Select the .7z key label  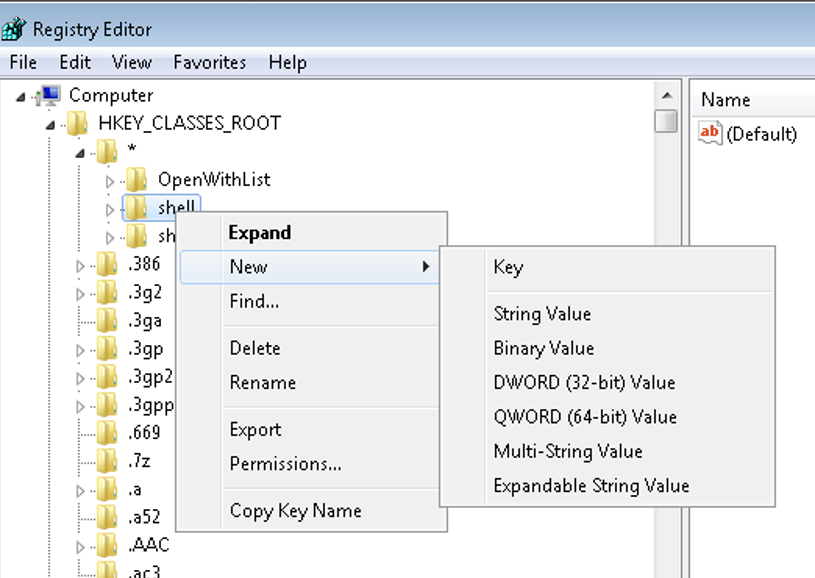coord(139,461)
